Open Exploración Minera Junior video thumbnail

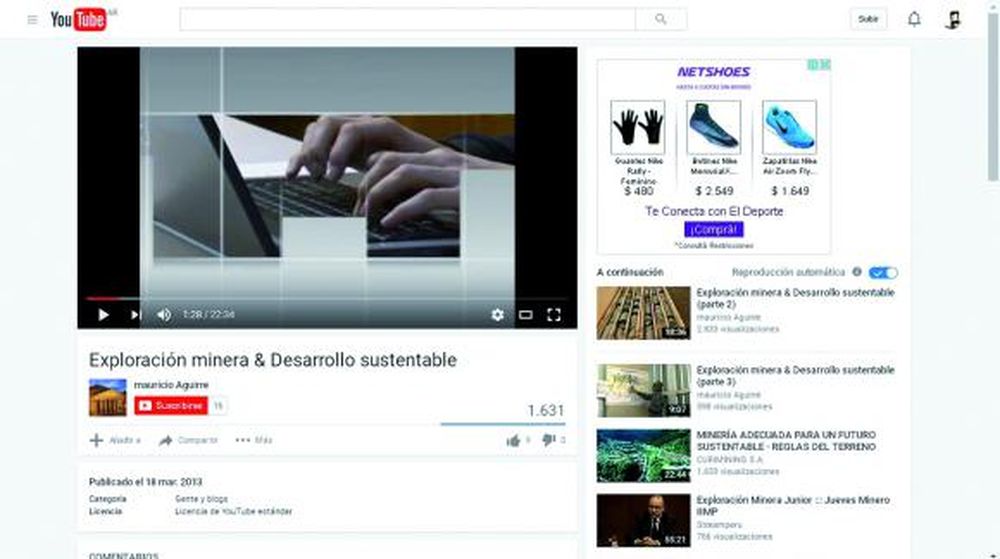[643, 521]
